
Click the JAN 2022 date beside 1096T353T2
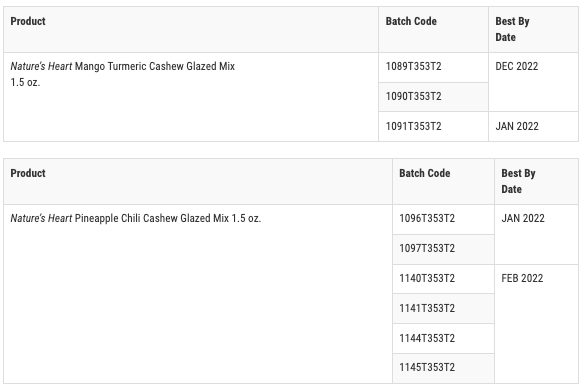click(523, 218)
